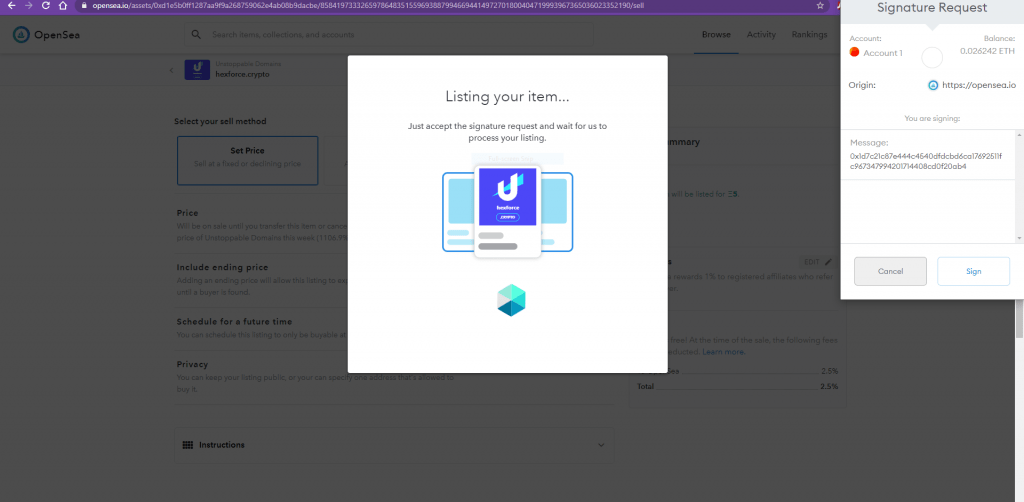
Task: Click the search magnifier icon
Action: pyautogui.click(x=197, y=35)
